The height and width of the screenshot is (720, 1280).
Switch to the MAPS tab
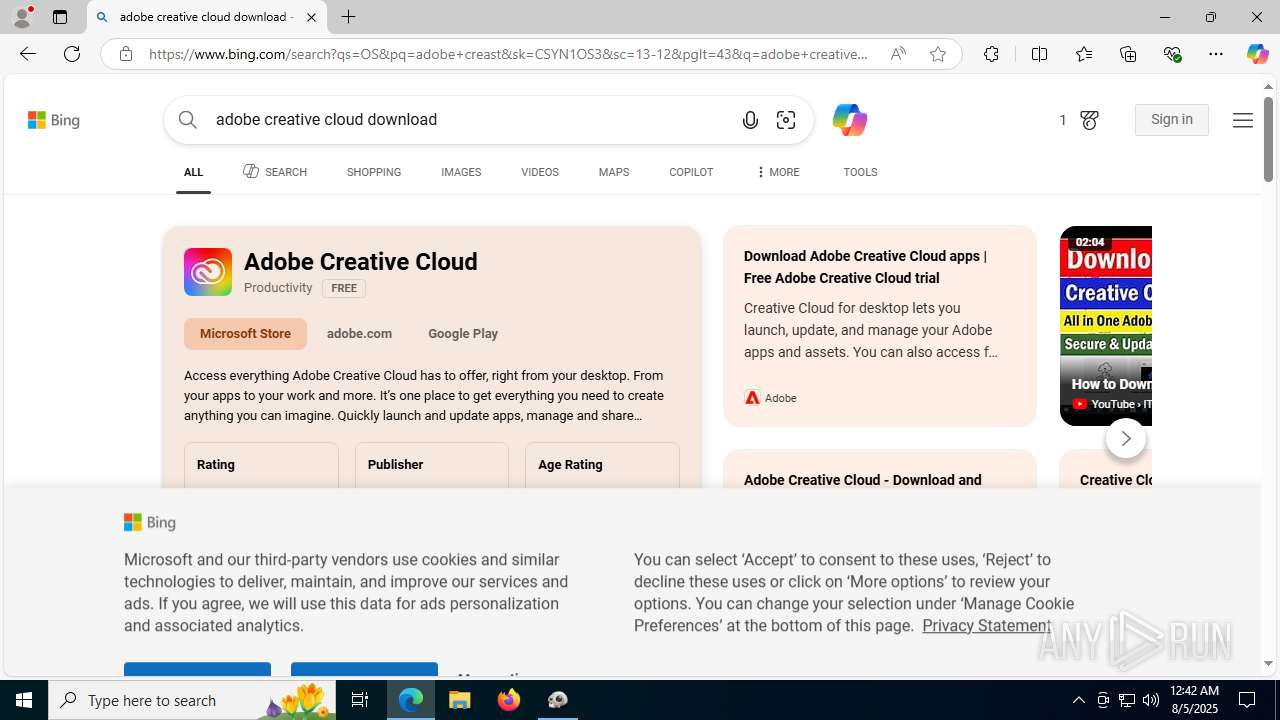click(x=614, y=172)
